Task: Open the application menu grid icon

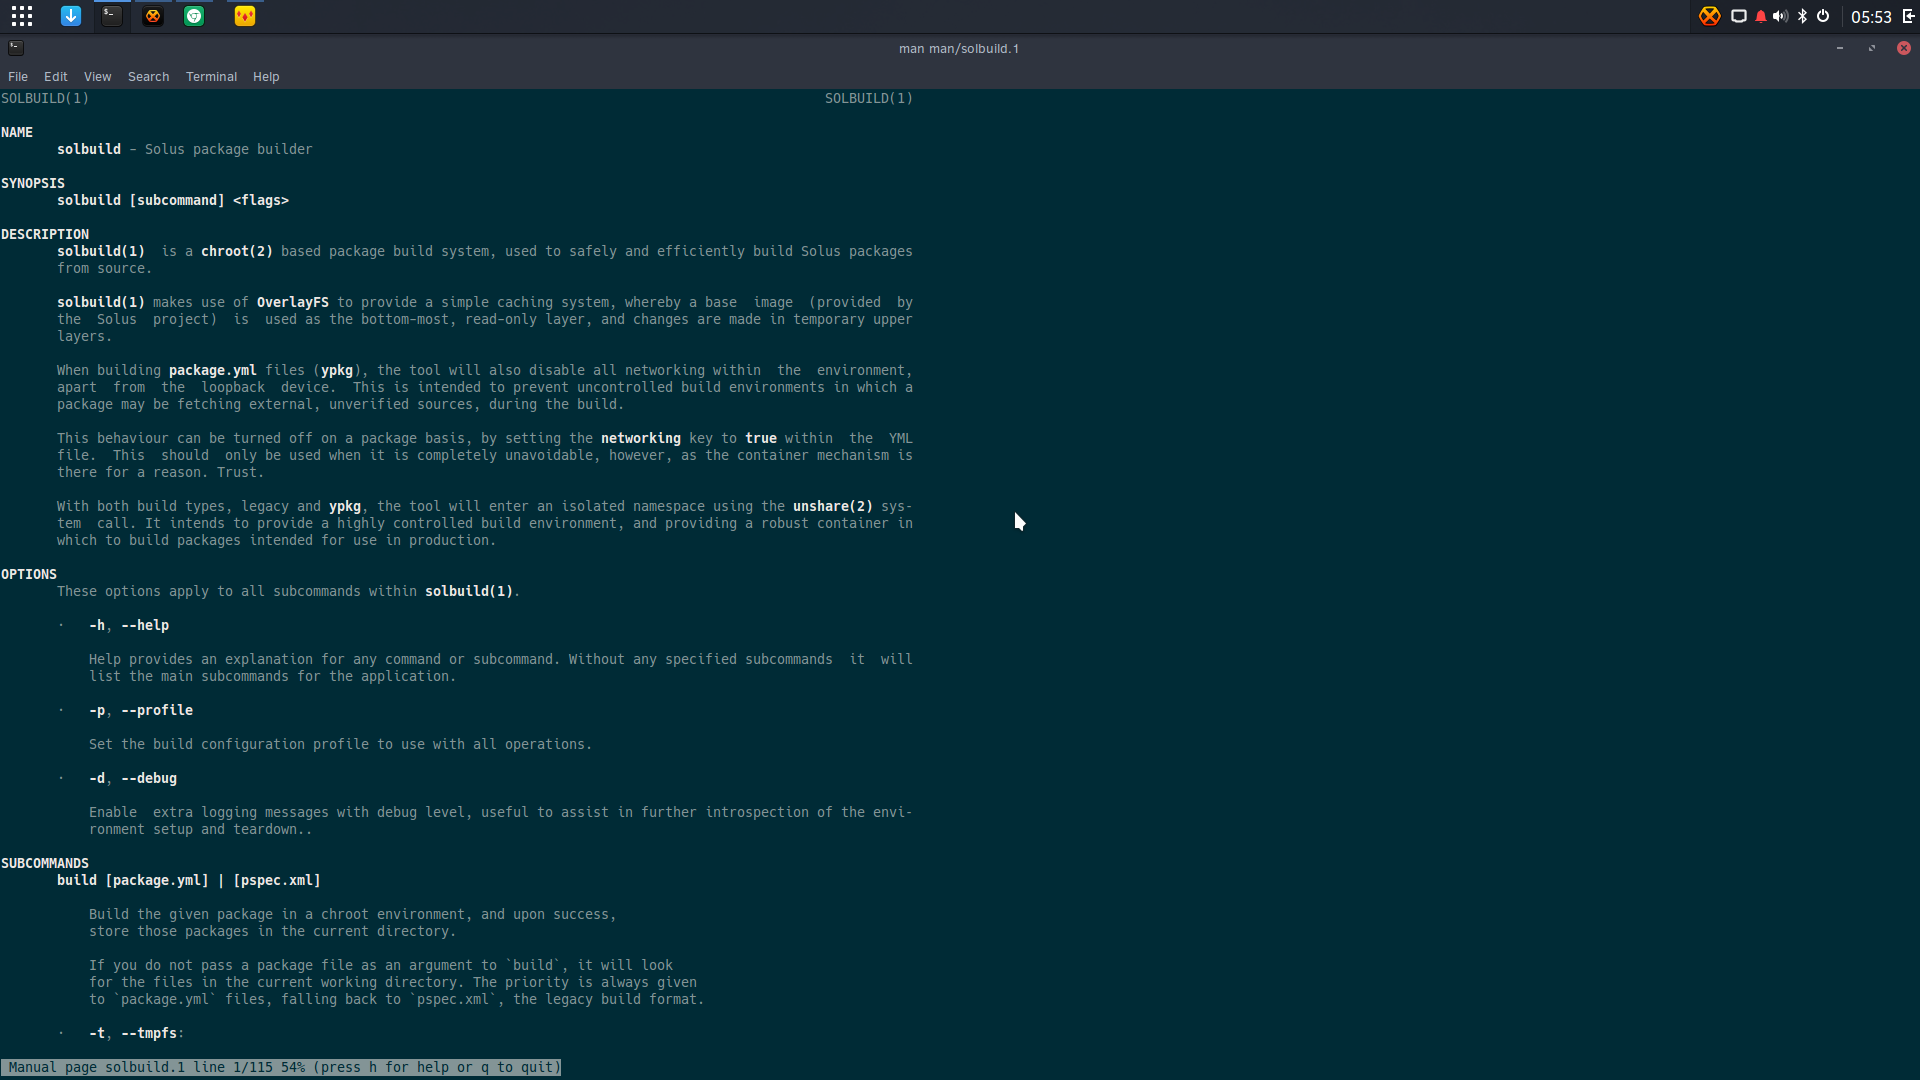Action: coord(22,16)
